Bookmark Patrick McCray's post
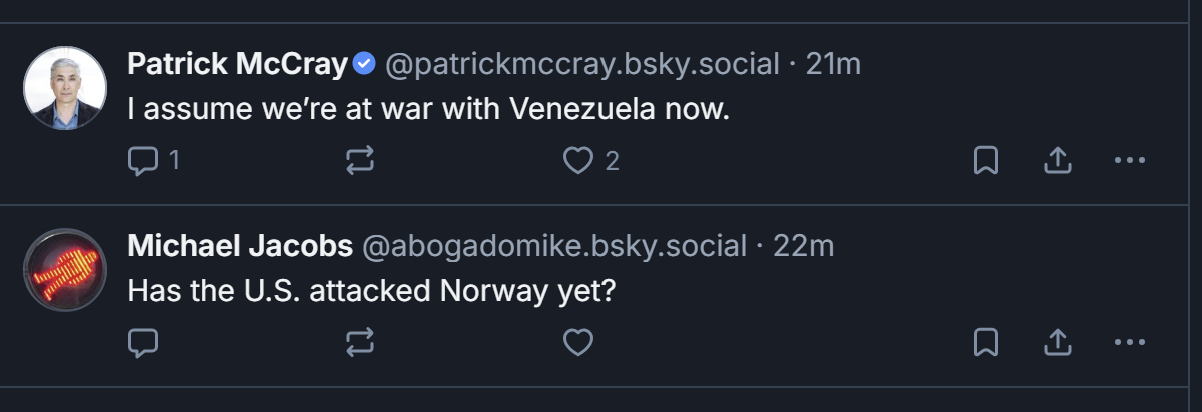 coord(986,161)
